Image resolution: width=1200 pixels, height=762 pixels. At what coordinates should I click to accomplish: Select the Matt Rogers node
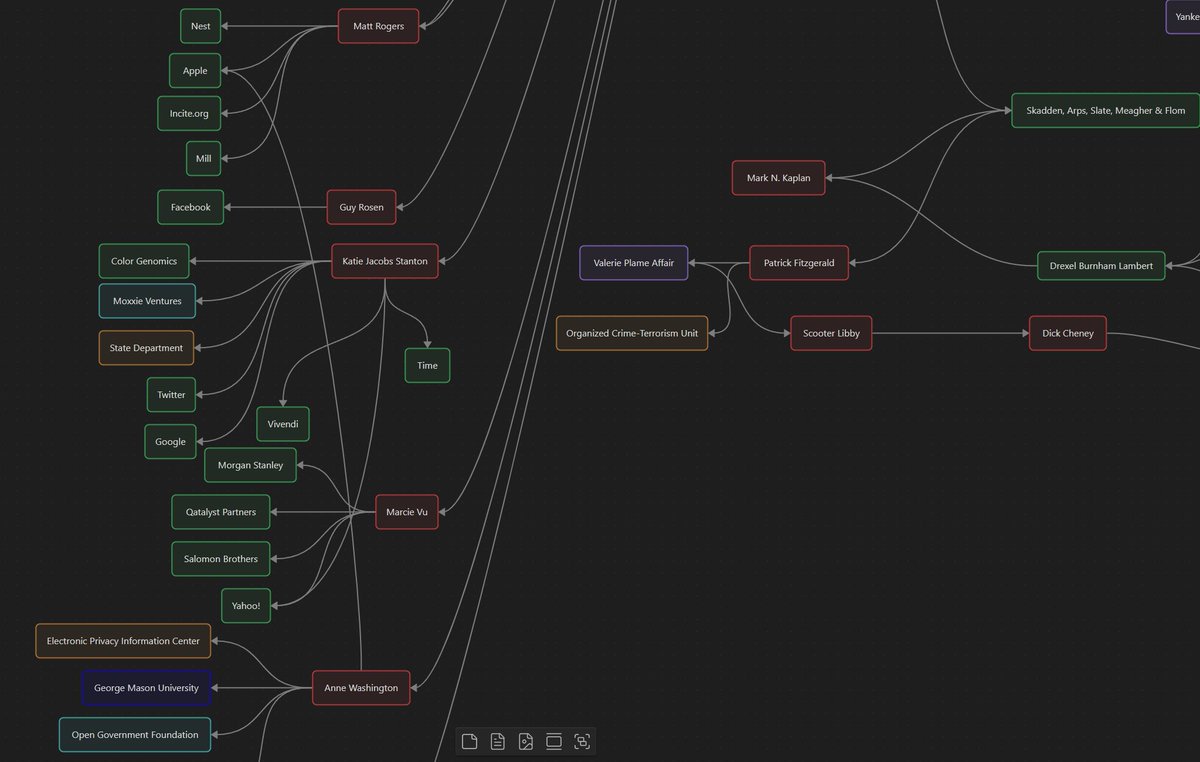point(378,26)
